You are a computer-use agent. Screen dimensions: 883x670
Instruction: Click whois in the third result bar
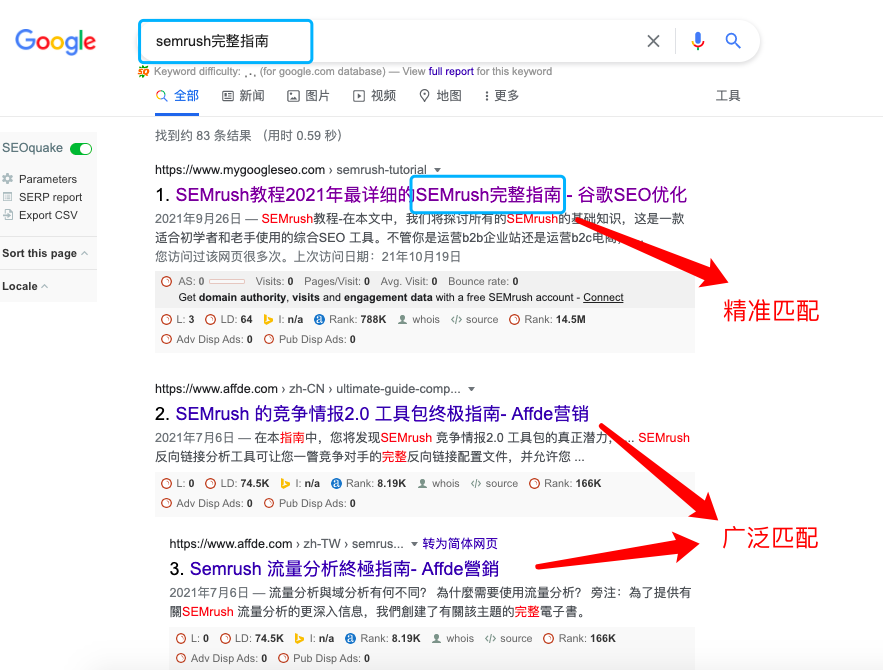click(453, 638)
